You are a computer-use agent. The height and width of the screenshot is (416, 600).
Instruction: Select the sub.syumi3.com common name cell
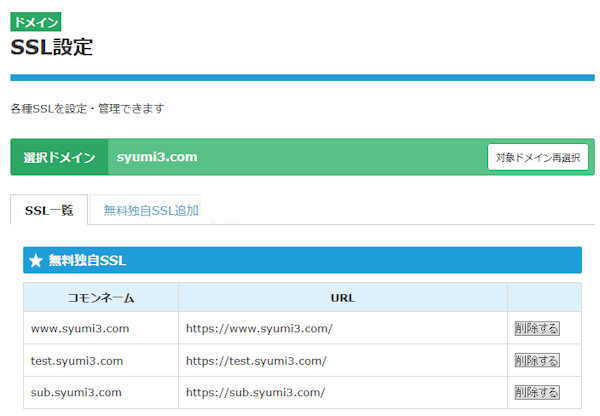click(76, 392)
